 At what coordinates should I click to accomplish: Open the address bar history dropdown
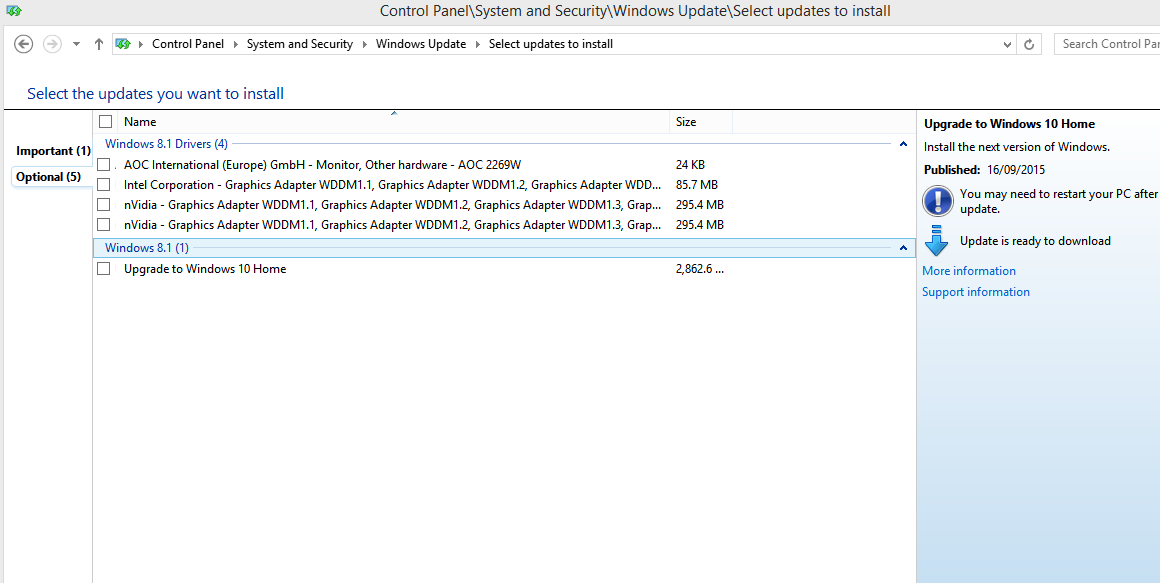[x=1007, y=44]
